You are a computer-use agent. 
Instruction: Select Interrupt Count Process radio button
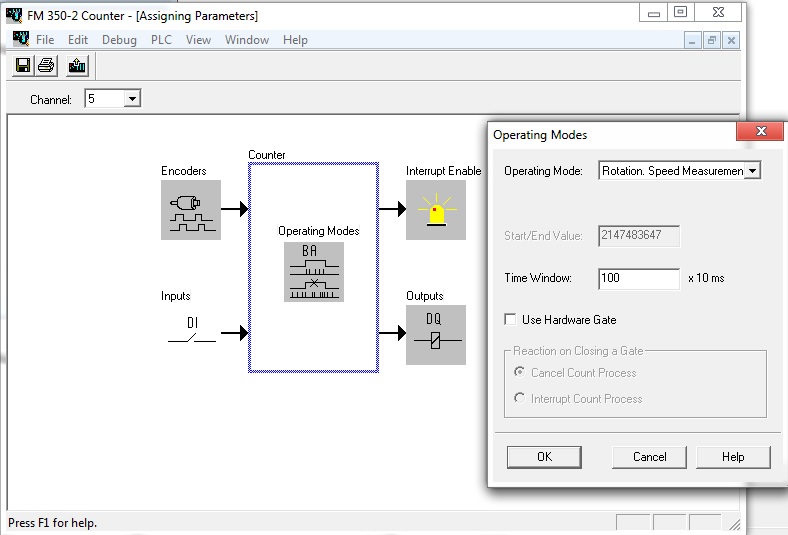click(519, 398)
